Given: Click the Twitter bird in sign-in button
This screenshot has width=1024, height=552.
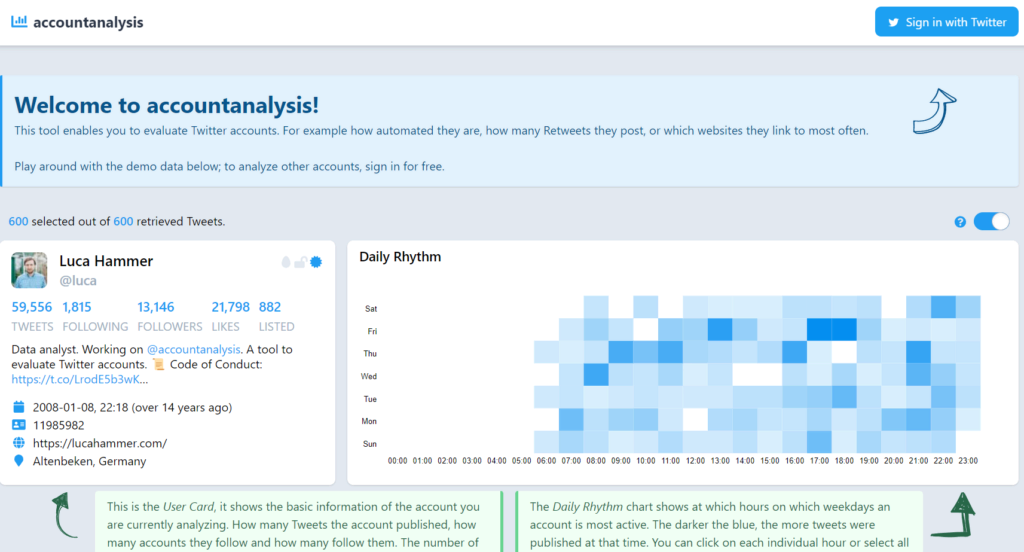Looking at the screenshot, I should (x=893, y=22).
